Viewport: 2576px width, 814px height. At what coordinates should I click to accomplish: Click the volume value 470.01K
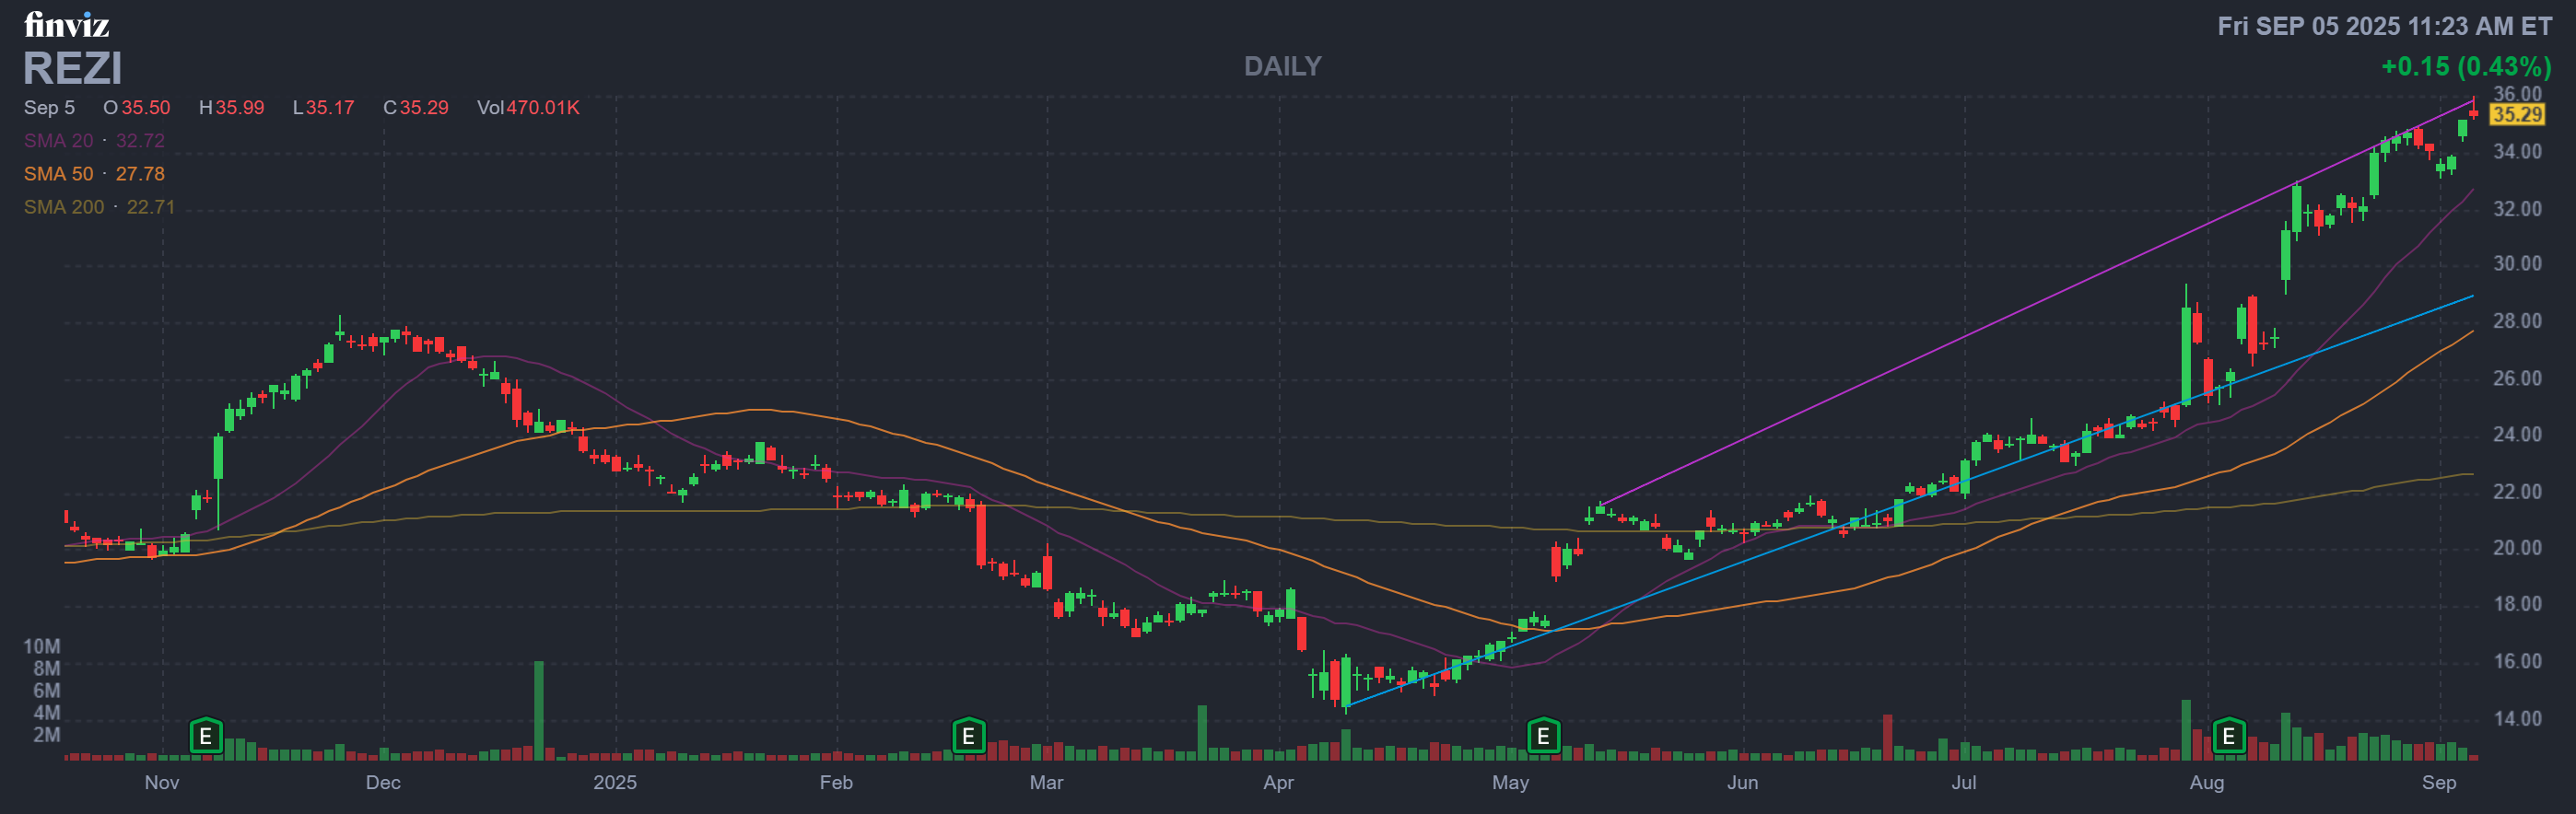click(543, 107)
